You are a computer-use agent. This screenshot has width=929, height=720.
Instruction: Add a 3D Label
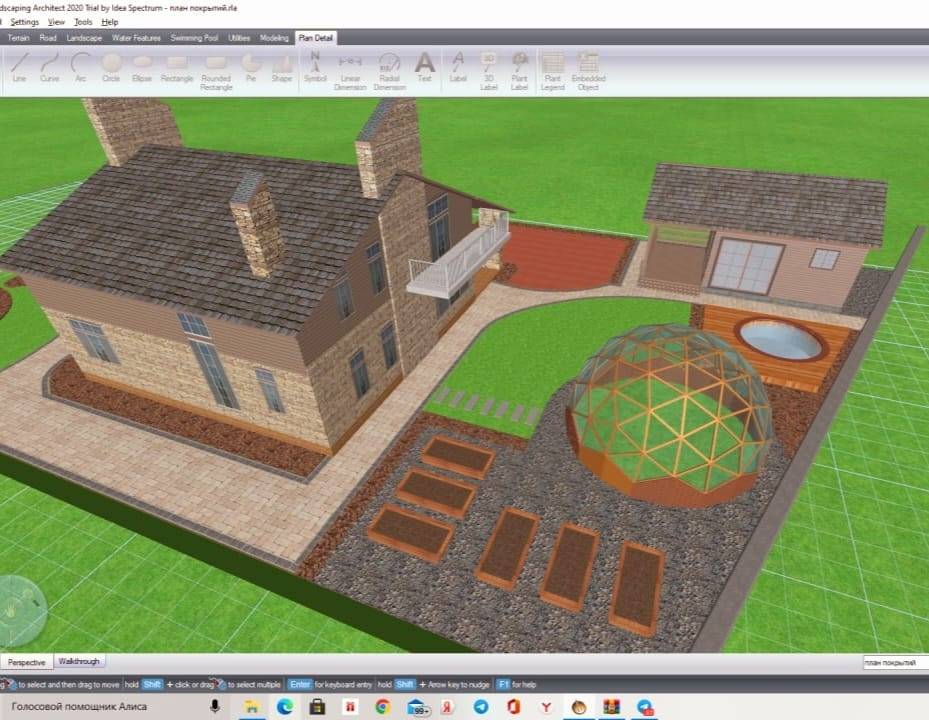[488, 68]
